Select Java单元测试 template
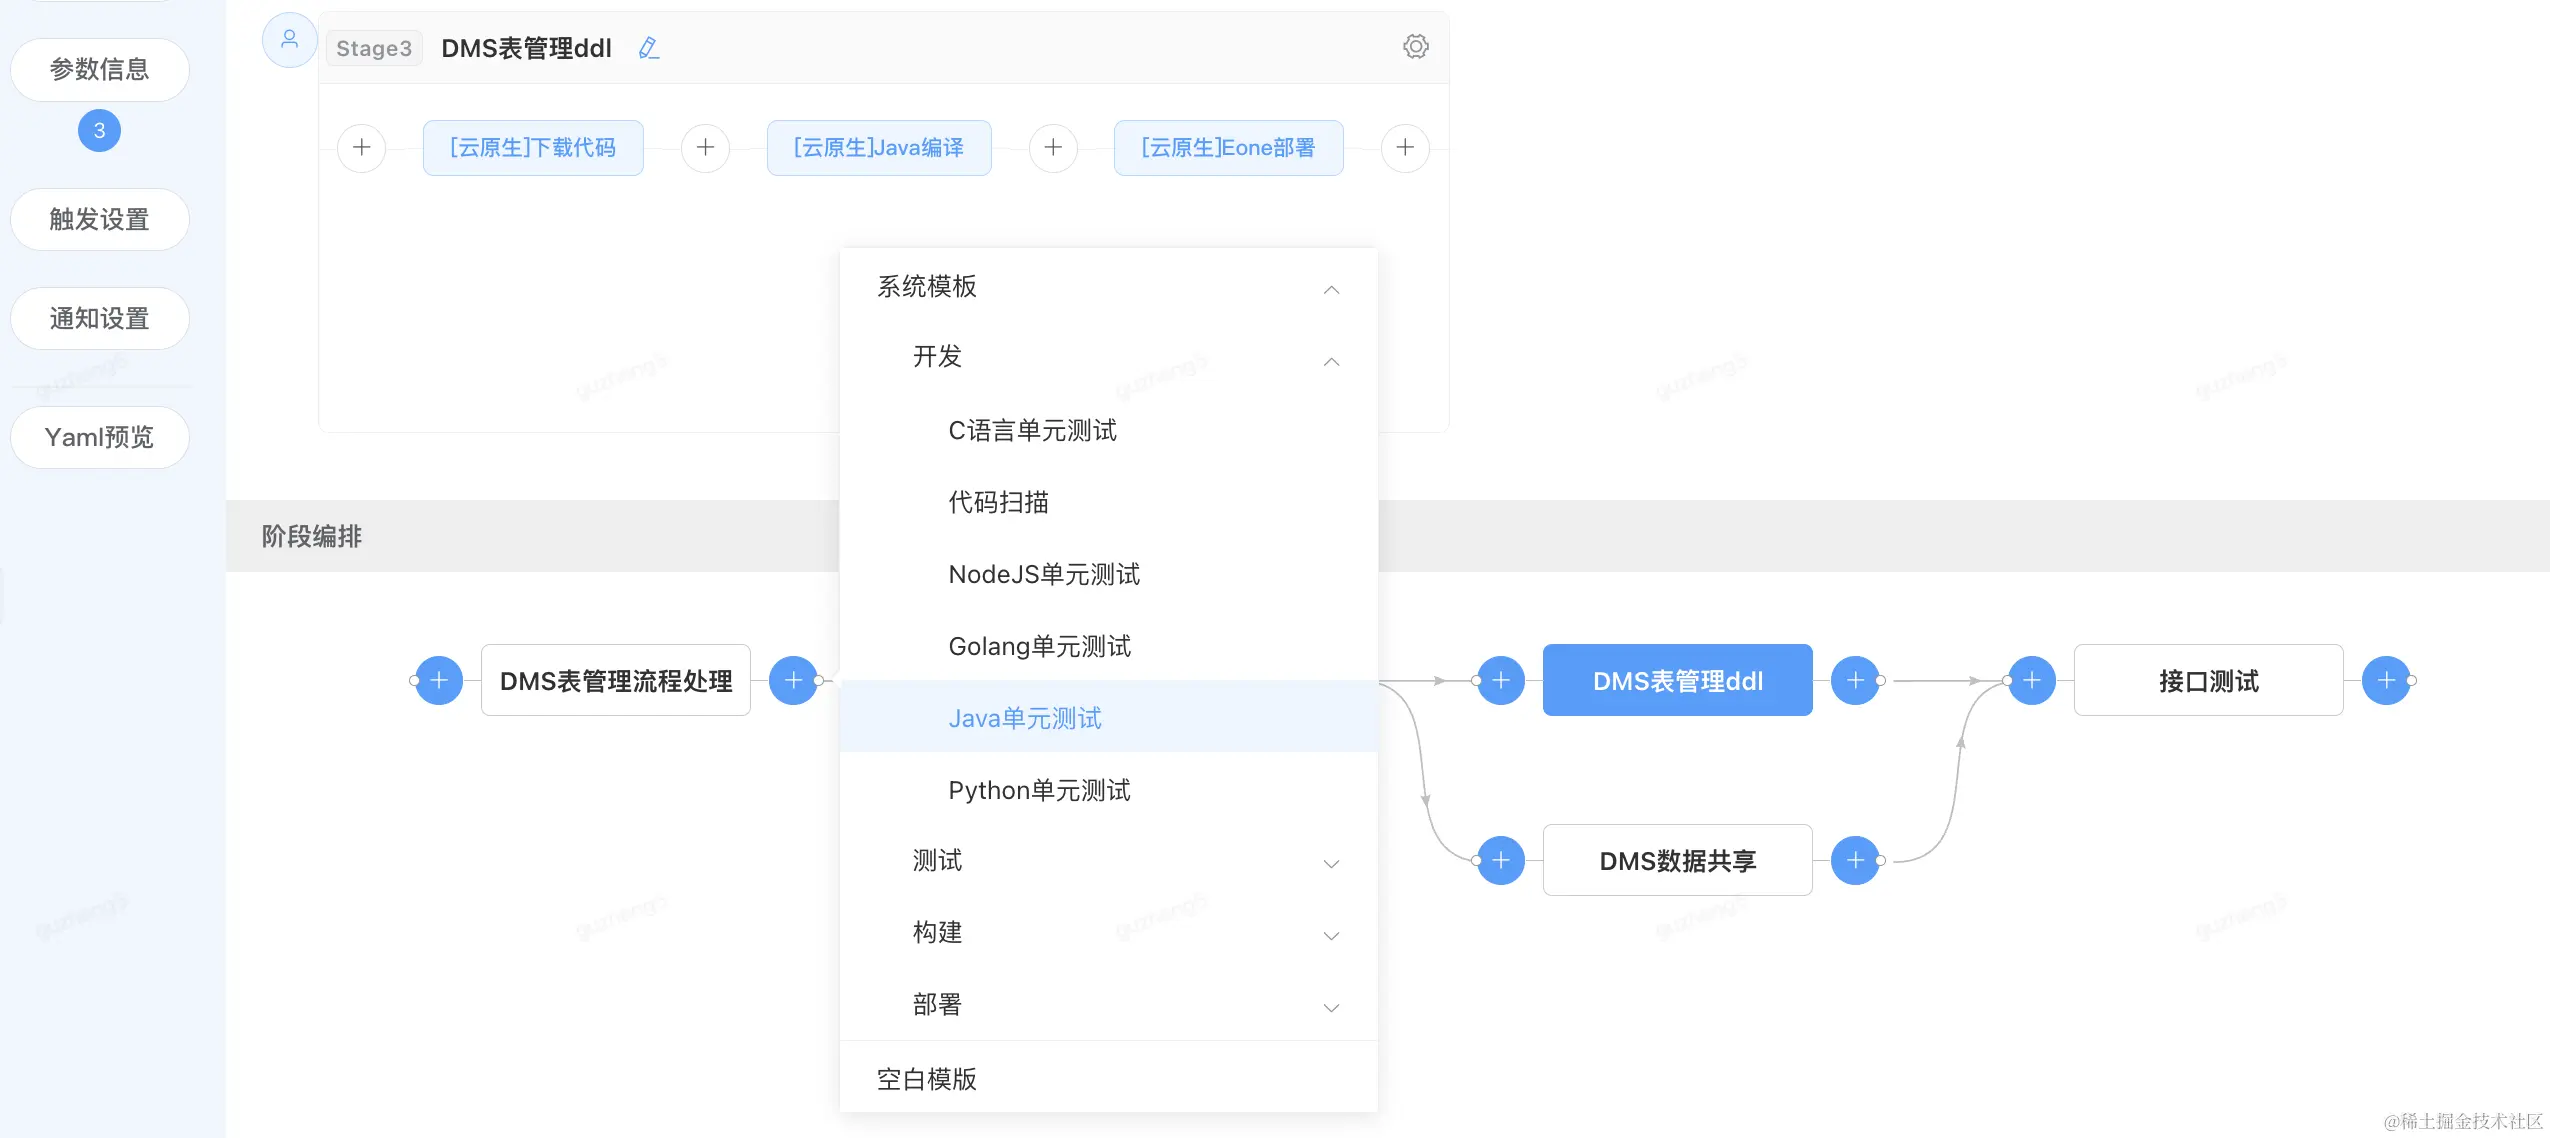This screenshot has height=1138, width=2550. click(1024, 718)
